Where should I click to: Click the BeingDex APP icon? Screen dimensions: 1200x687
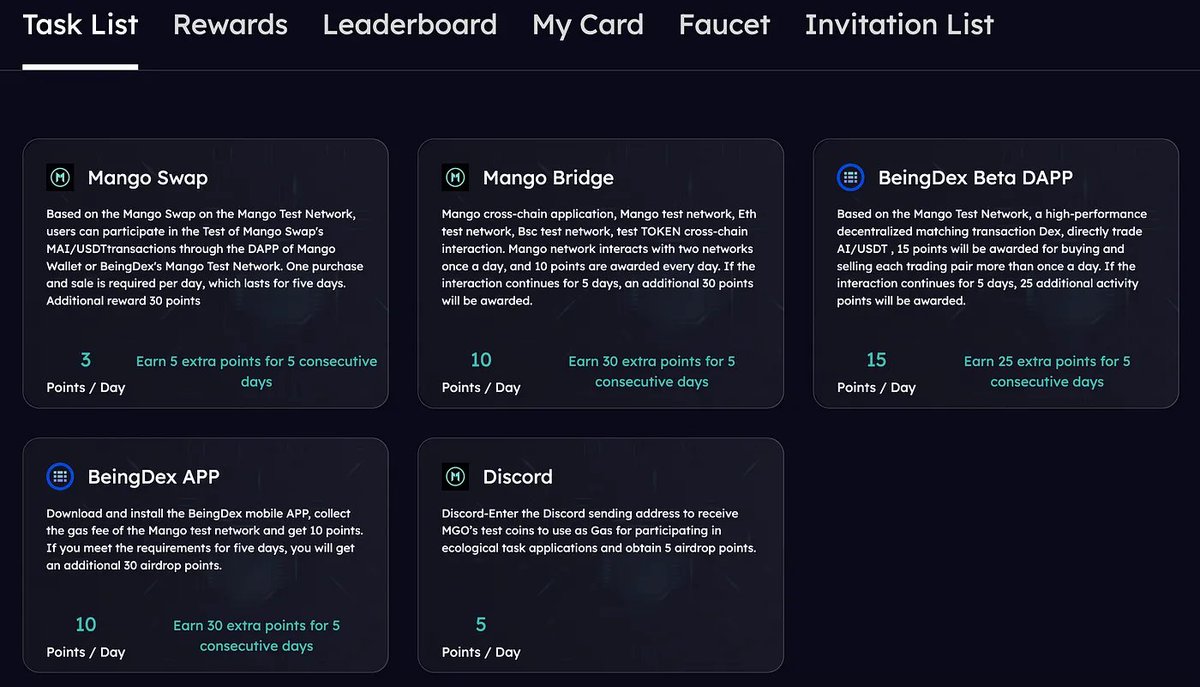tap(60, 476)
